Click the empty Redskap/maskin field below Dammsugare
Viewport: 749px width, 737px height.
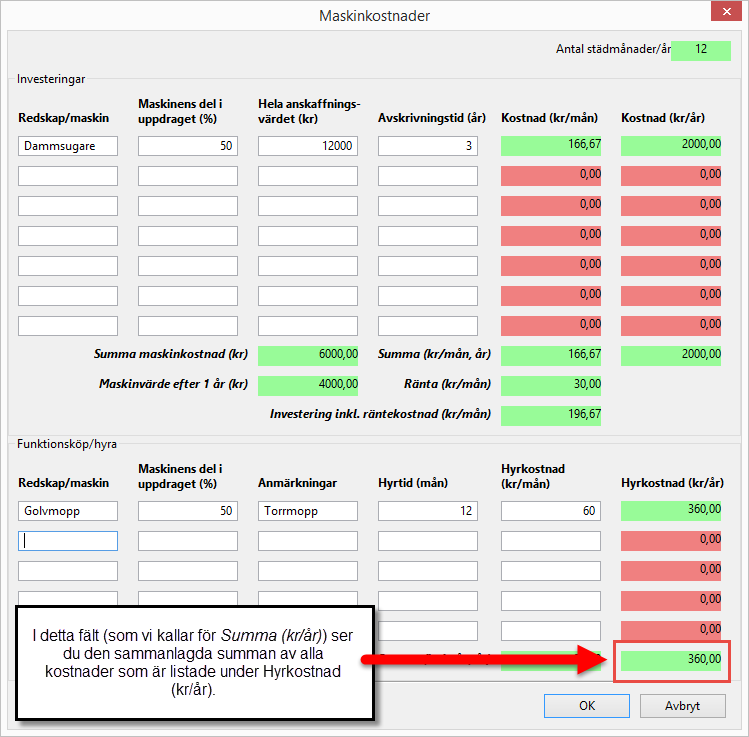point(68,176)
